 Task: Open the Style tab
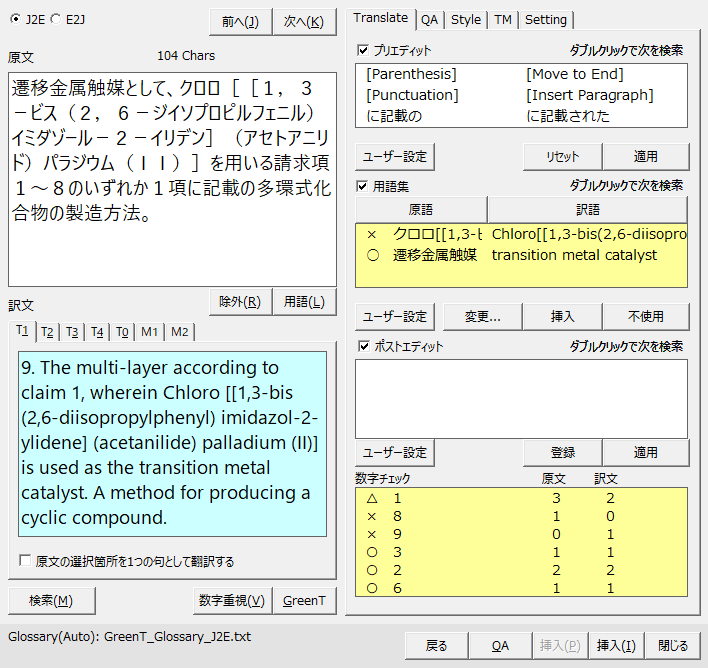[465, 19]
